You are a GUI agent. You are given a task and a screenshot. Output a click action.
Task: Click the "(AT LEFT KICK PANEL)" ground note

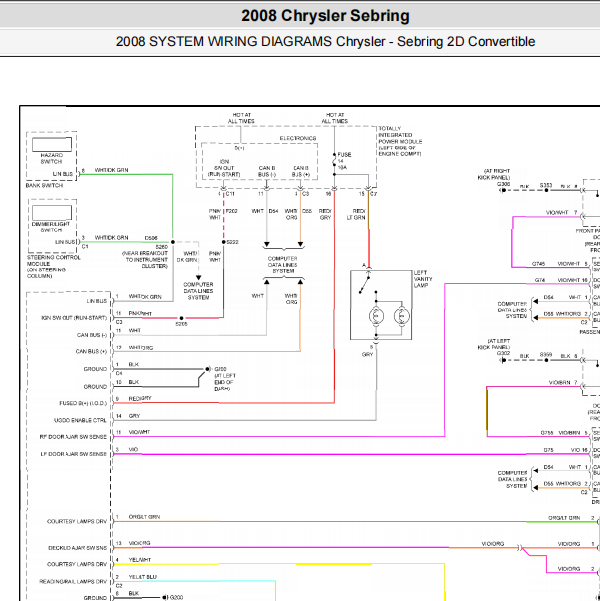[494, 344]
